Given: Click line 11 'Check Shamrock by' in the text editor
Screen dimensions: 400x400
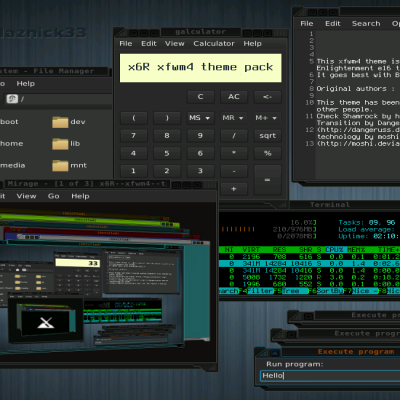Looking at the screenshot, I should (x=358, y=116).
